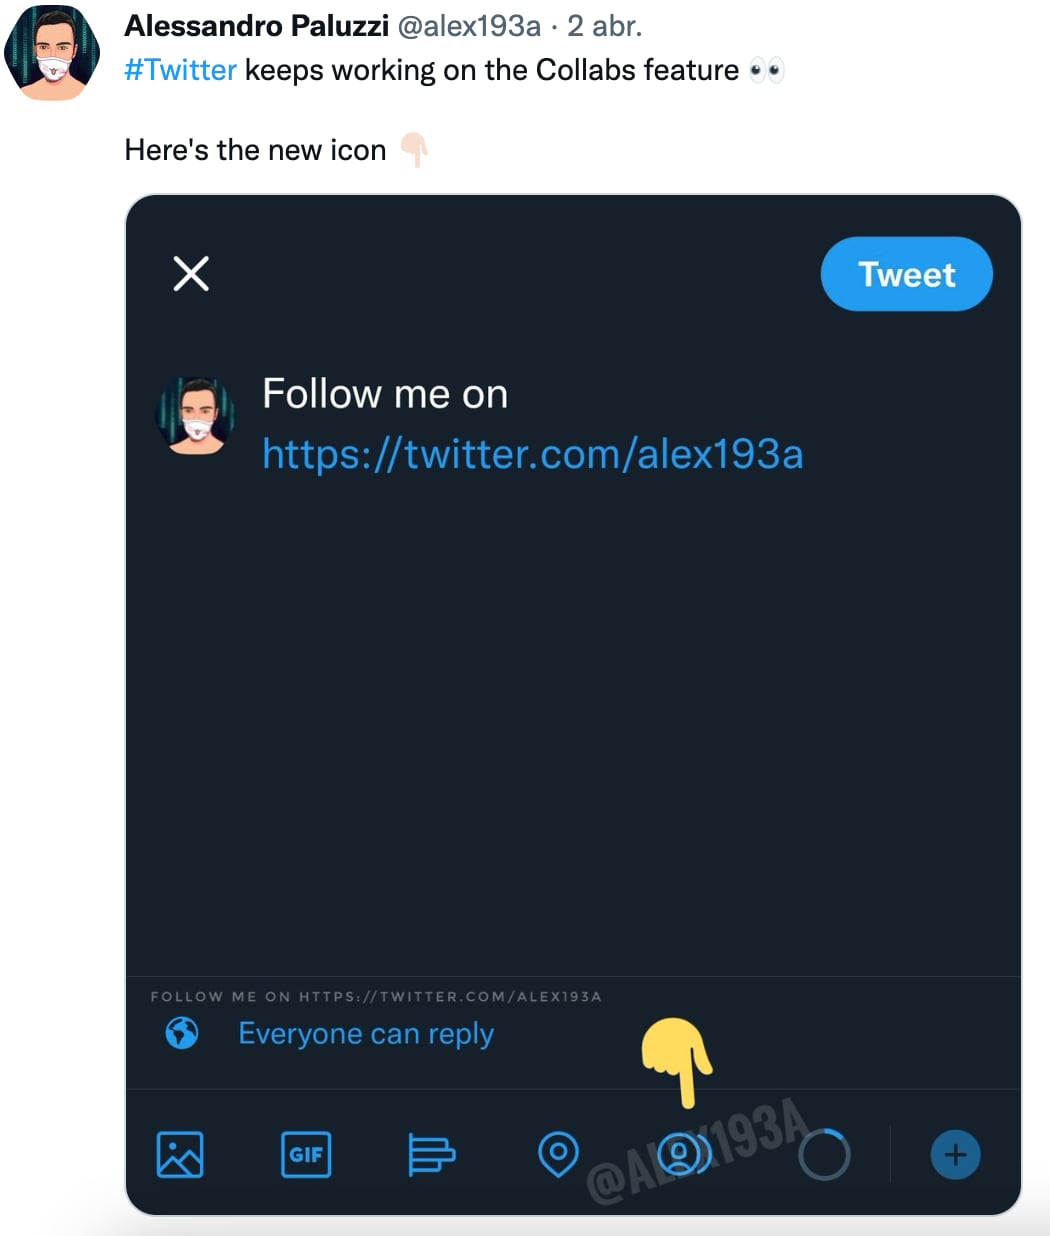Open the 'Everyone can reply' settings
Viewport: 1050px width, 1236px height.
(366, 1034)
